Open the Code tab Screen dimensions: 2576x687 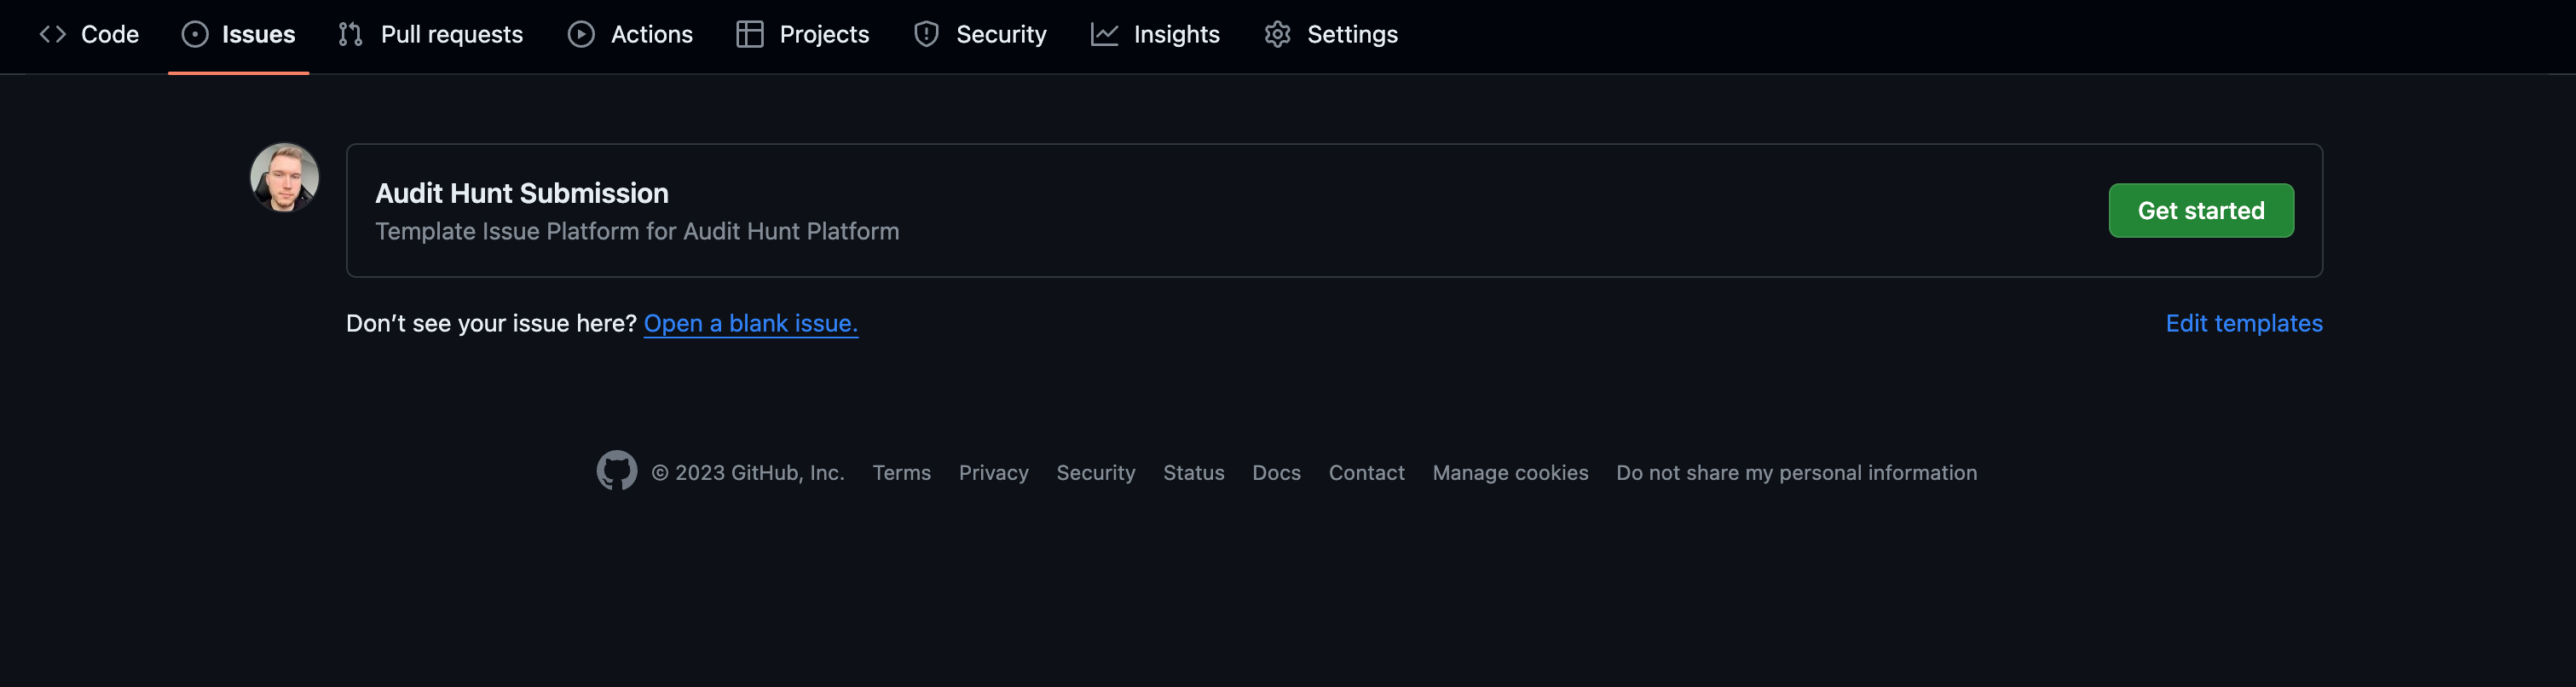(x=89, y=34)
